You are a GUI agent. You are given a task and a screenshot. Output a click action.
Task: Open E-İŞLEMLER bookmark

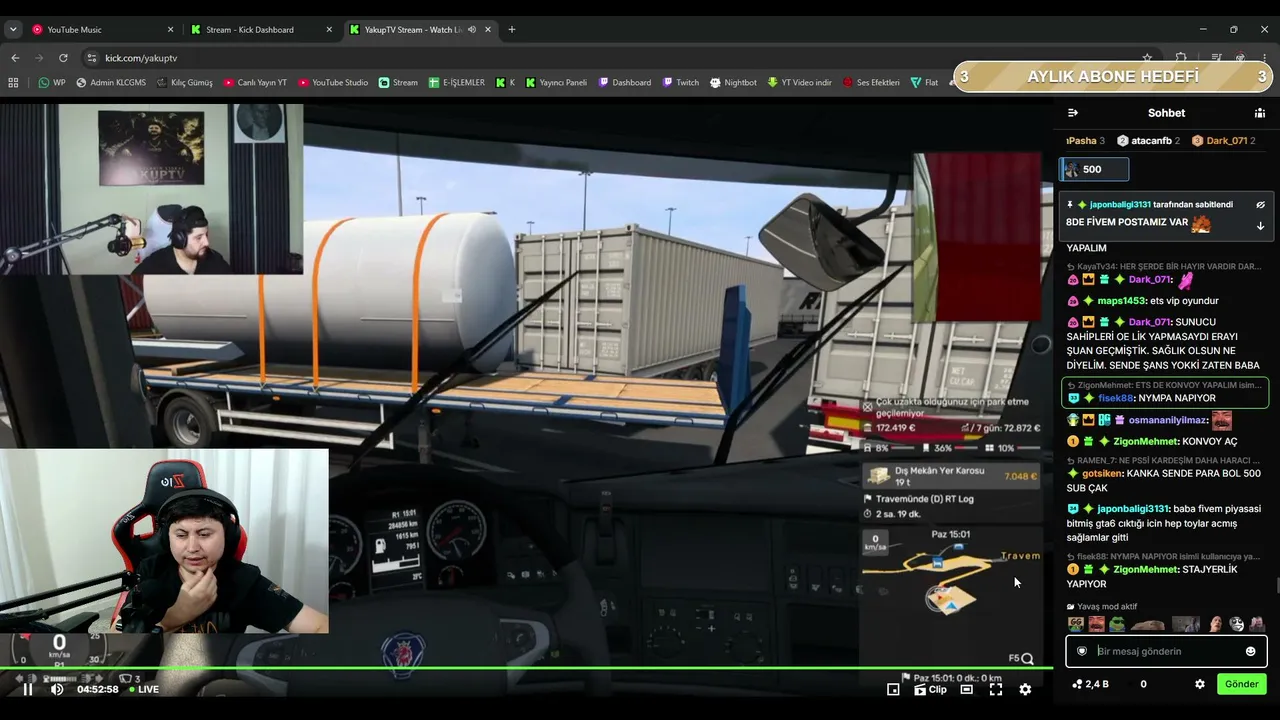point(457,83)
